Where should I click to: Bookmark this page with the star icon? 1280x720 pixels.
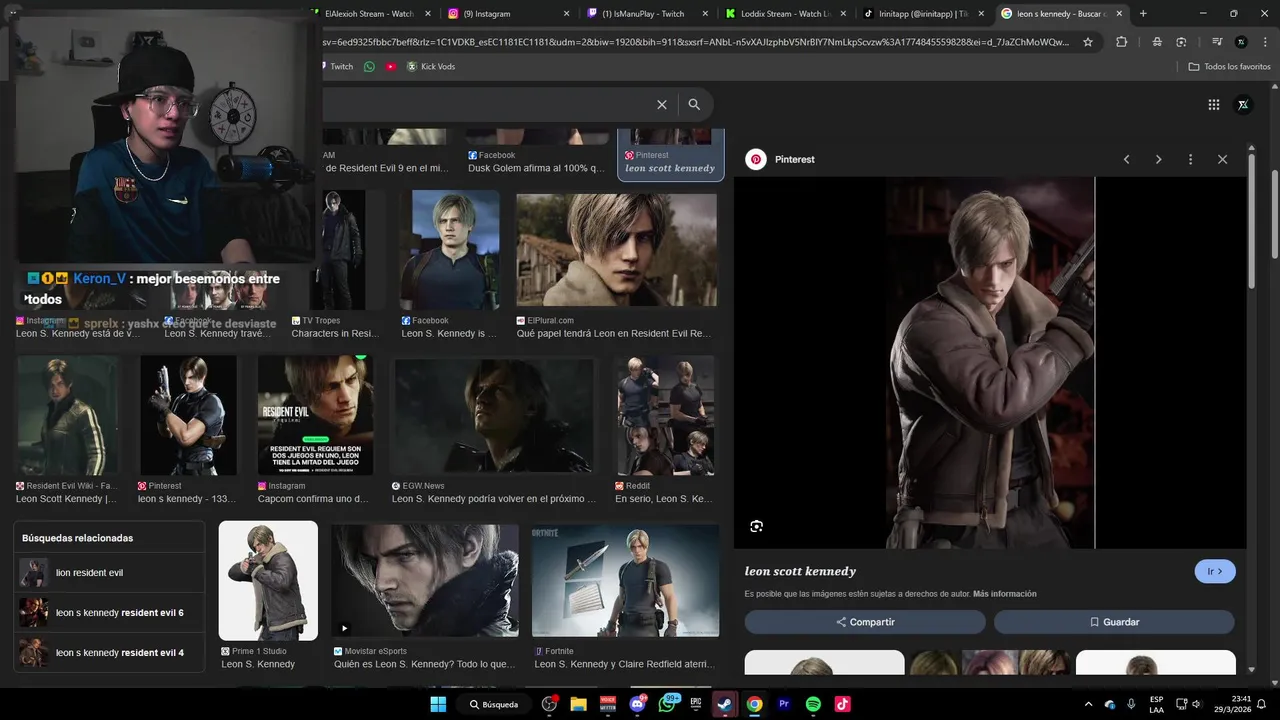click(1088, 42)
